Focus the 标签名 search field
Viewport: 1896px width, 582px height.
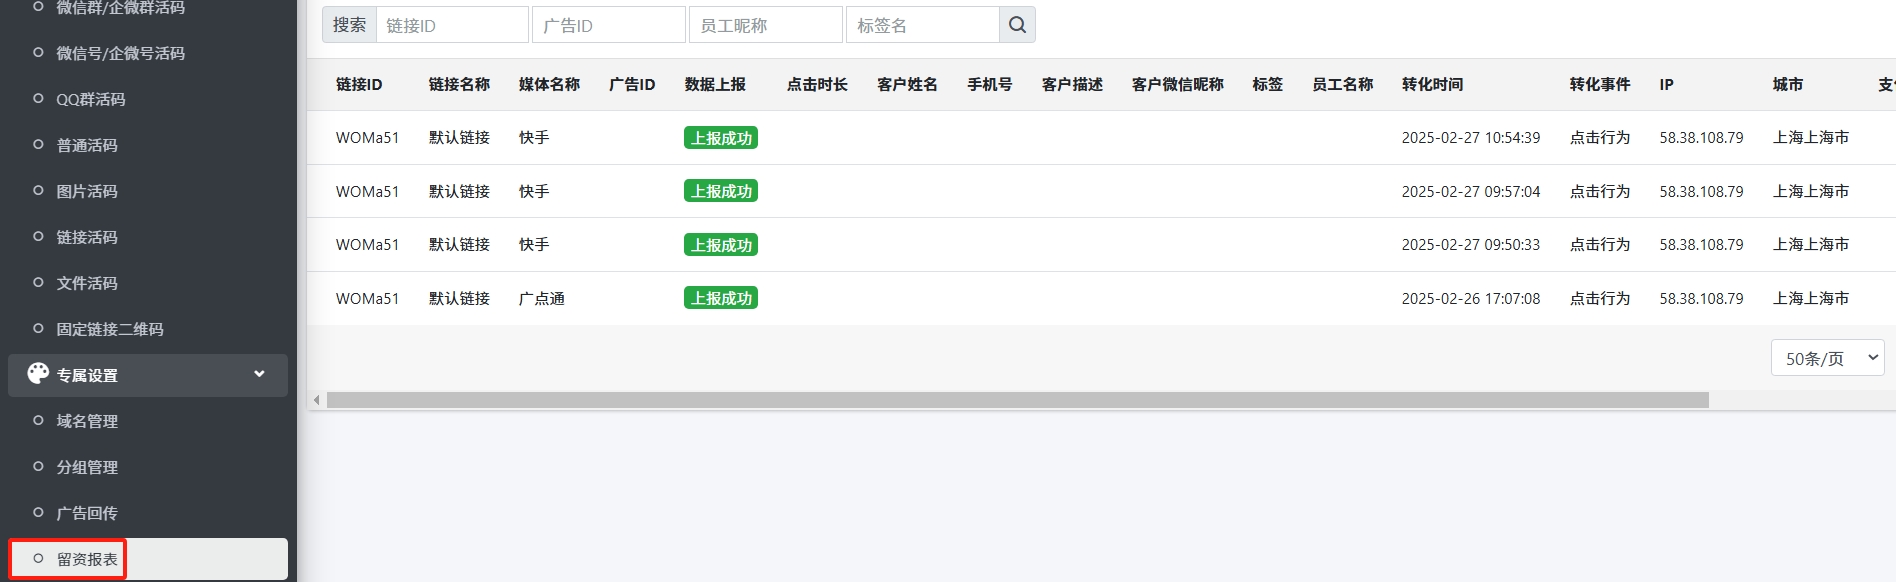click(x=922, y=25)
